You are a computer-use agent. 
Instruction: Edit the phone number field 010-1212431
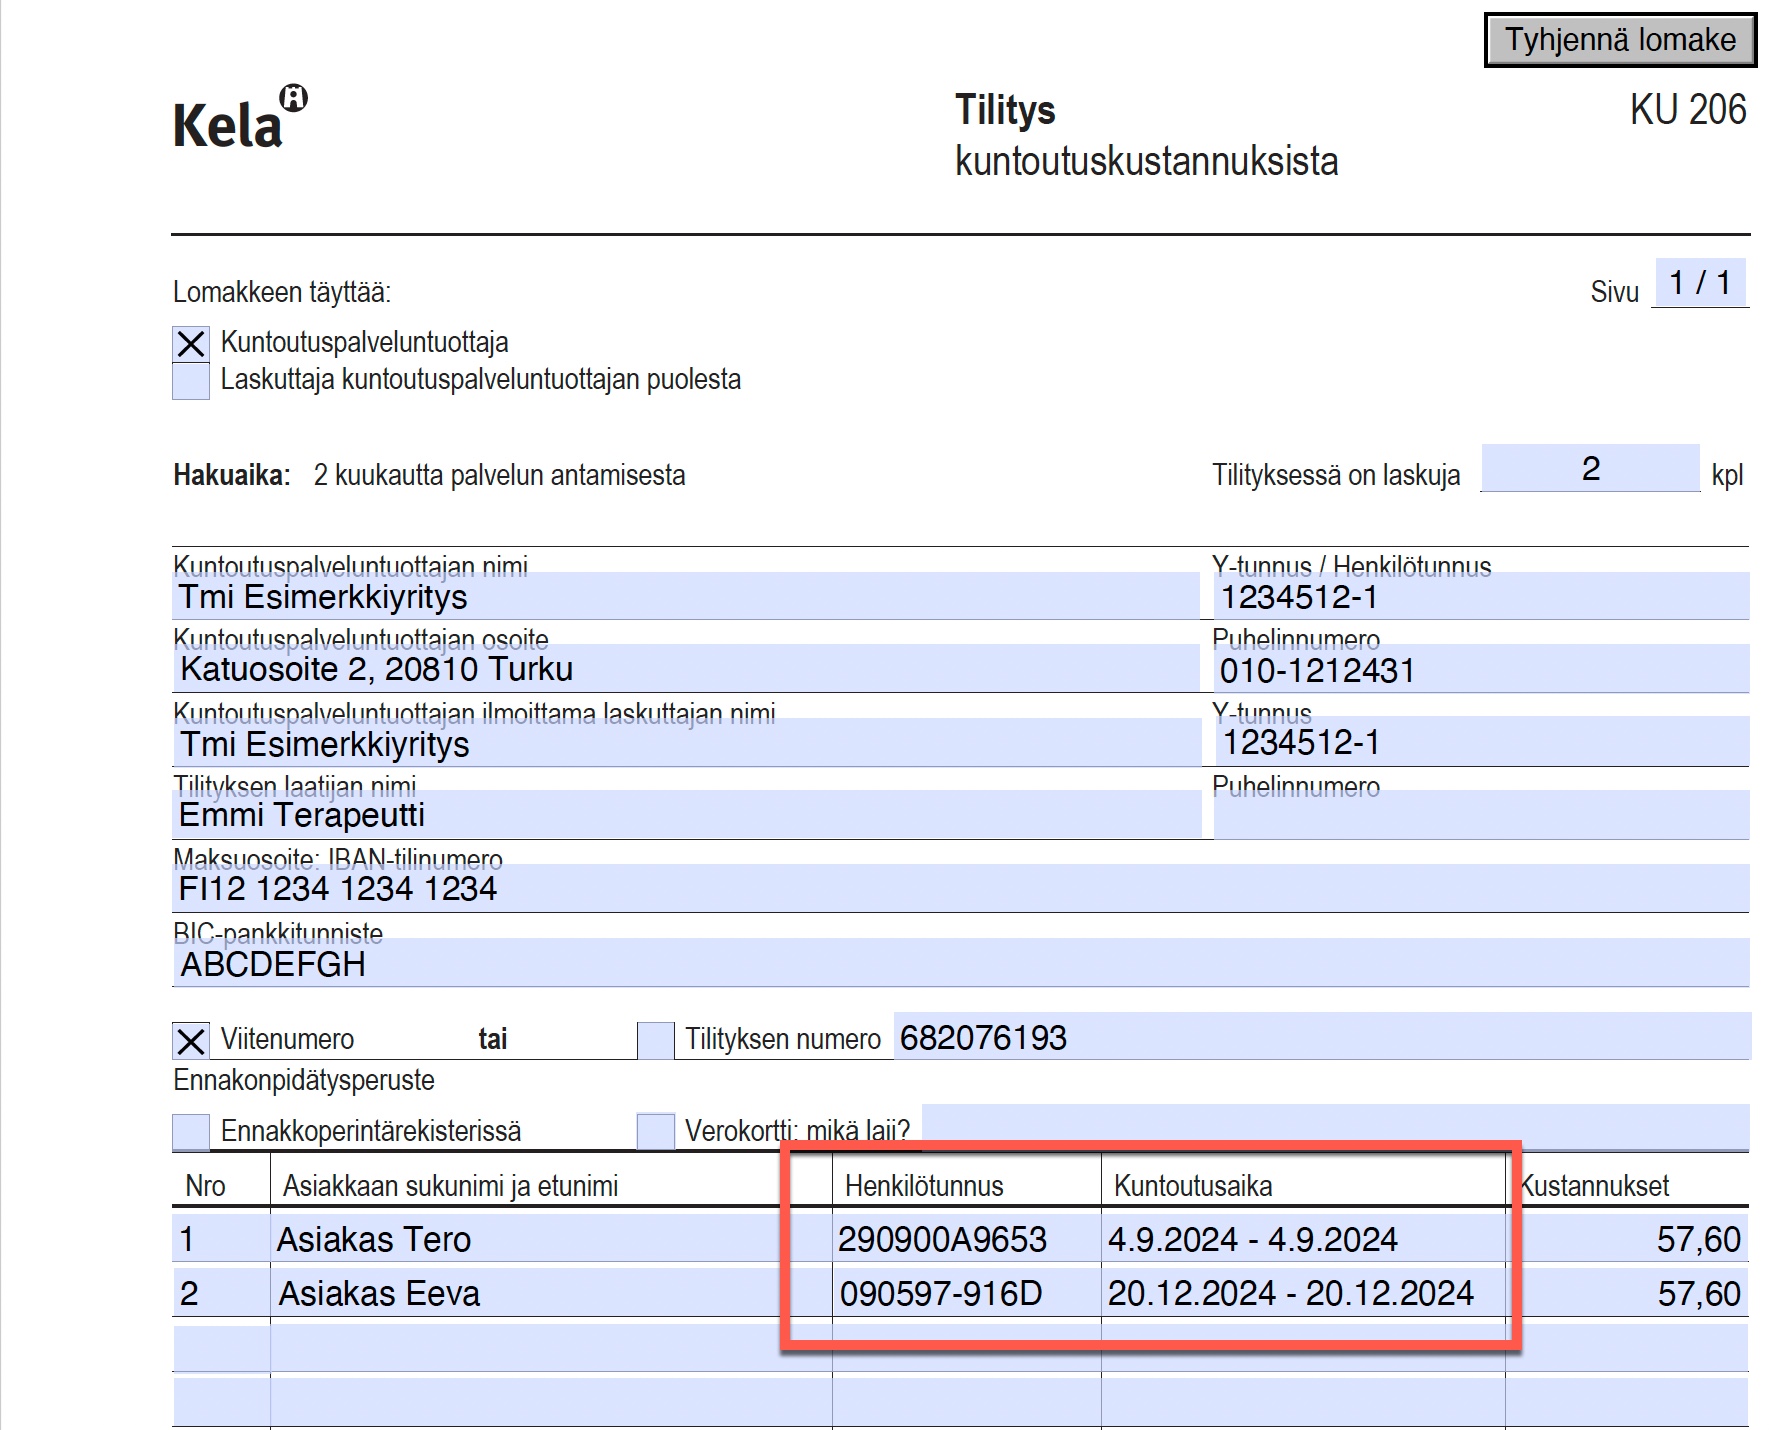[1480, 671]
